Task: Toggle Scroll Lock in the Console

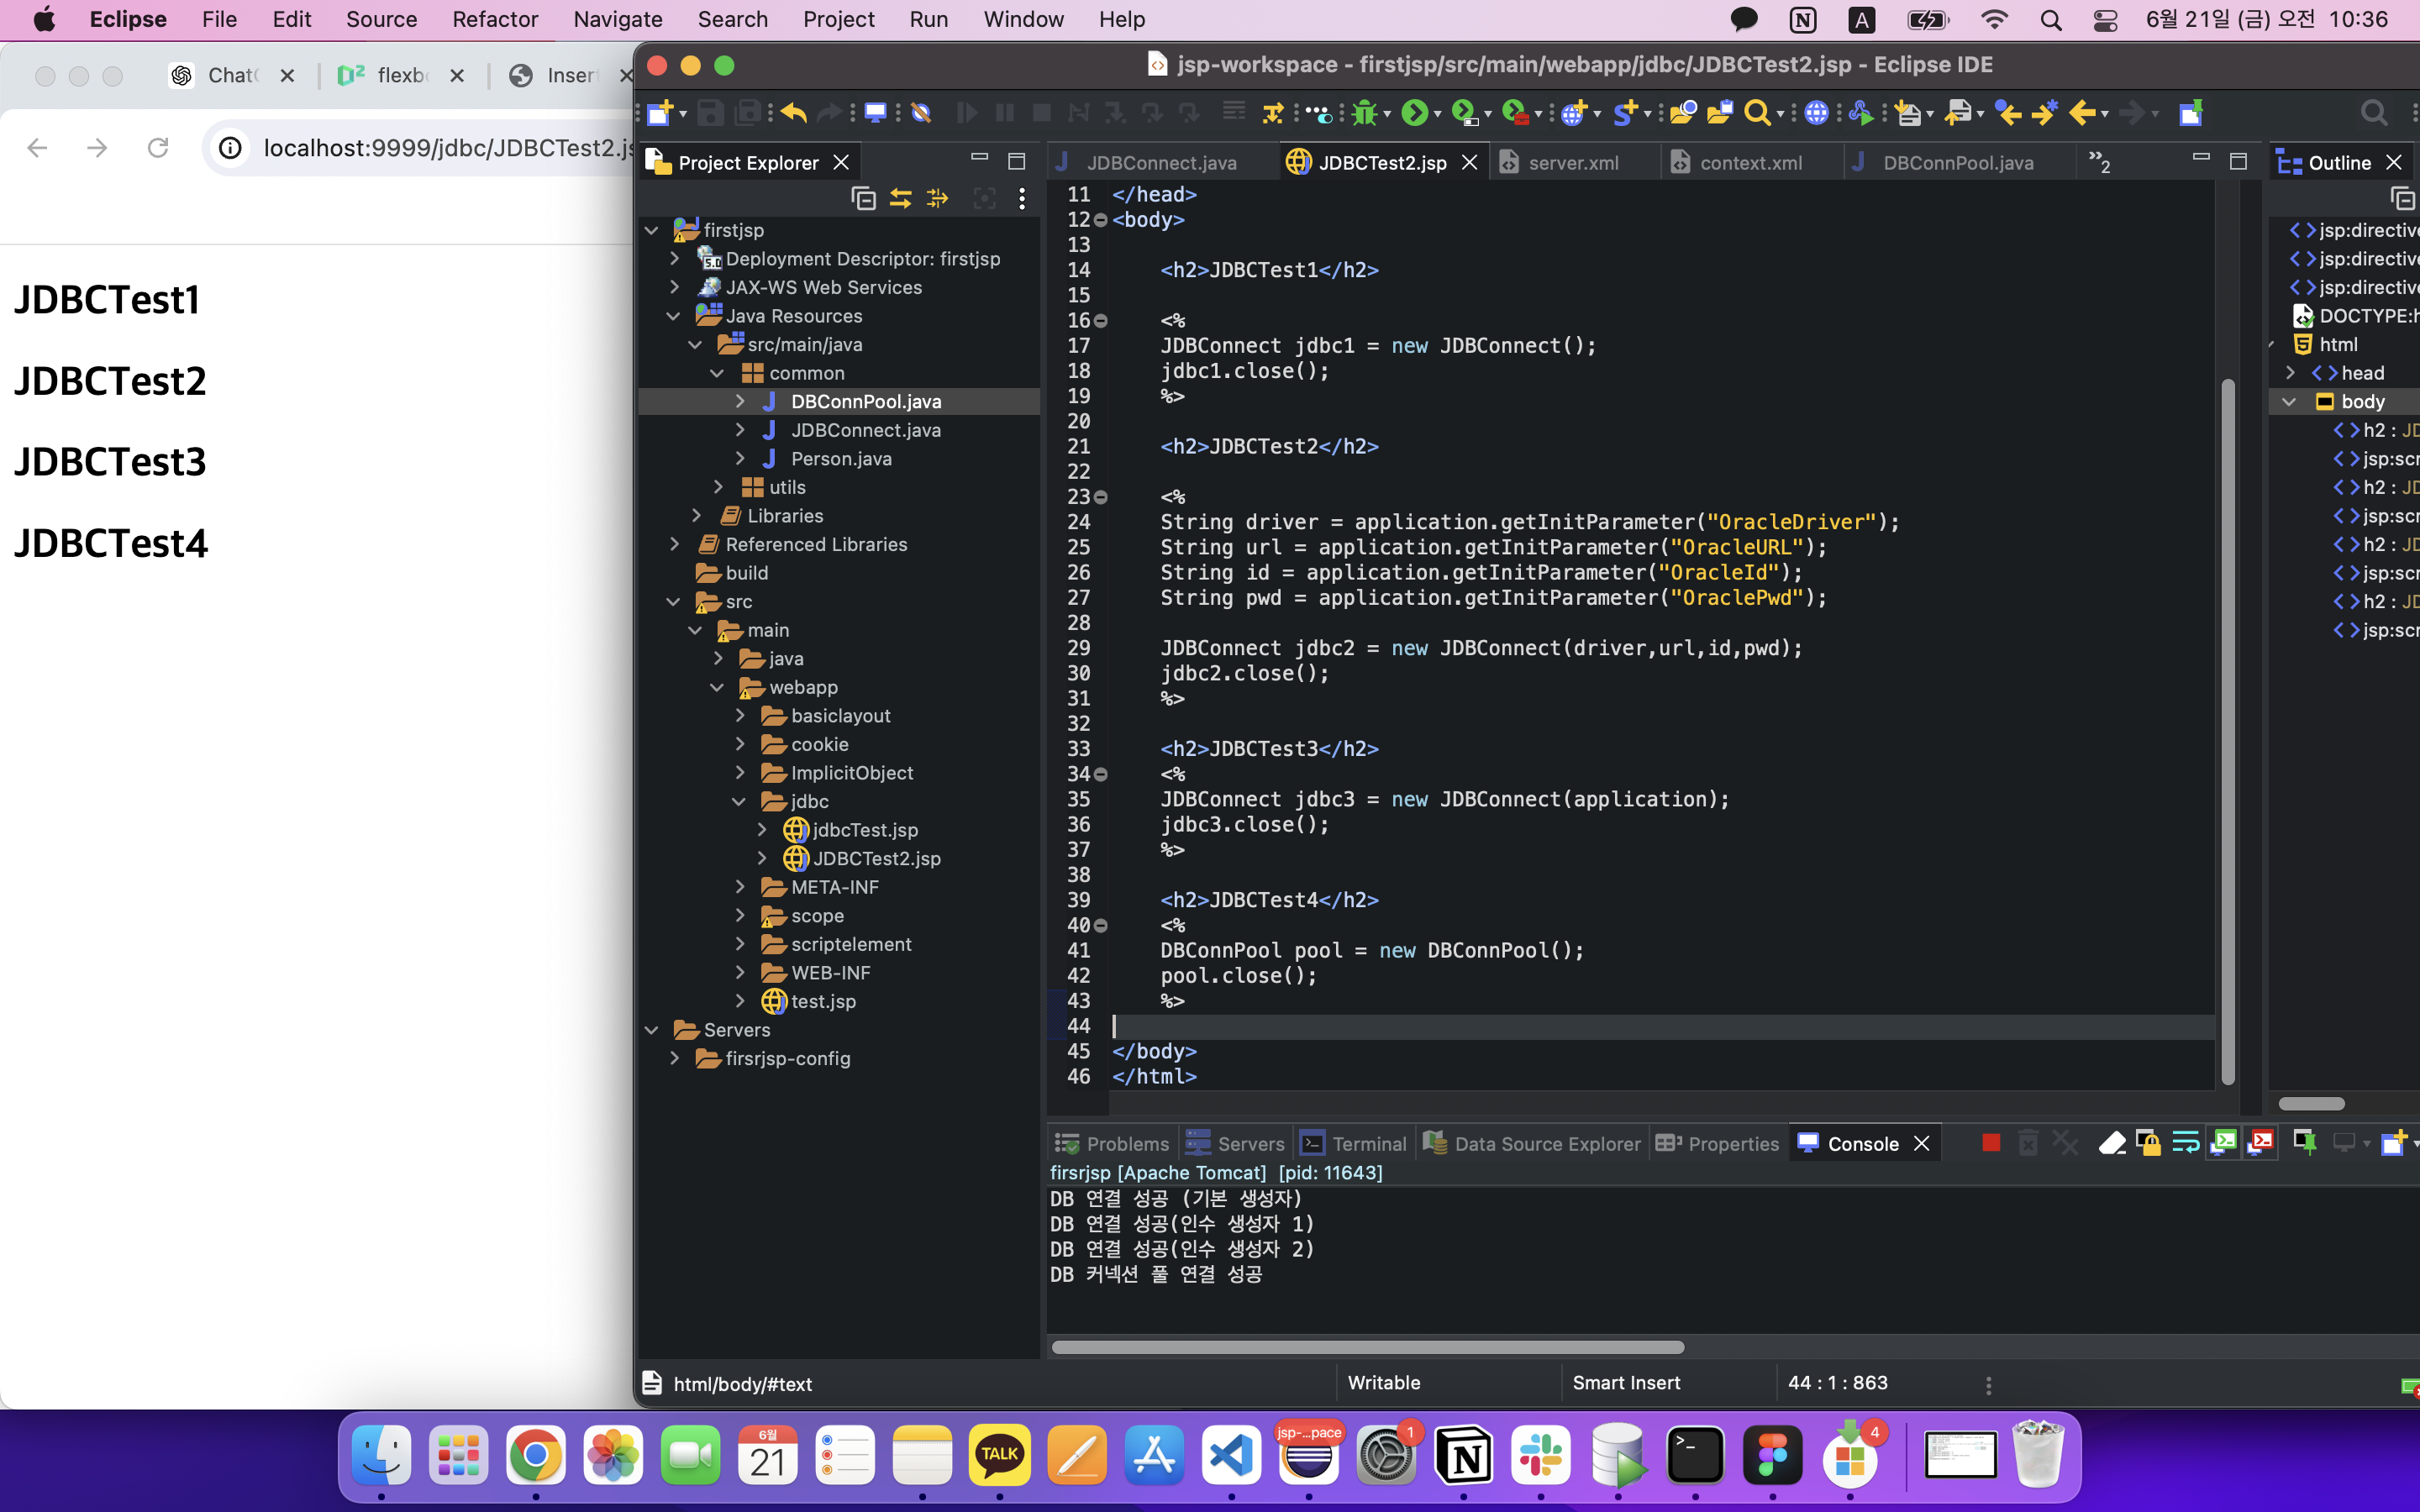Action: [2148, 1143]
